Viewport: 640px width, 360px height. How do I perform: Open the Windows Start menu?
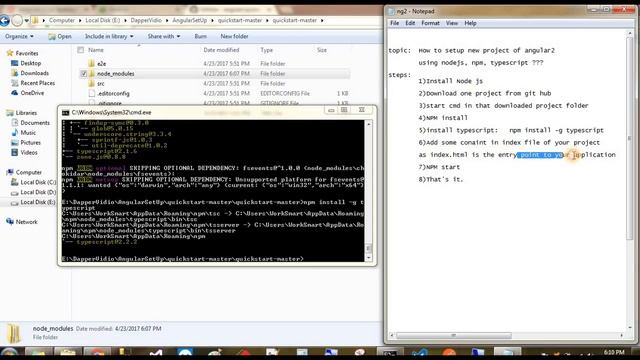pyautogui.click(x=9, y=353)
